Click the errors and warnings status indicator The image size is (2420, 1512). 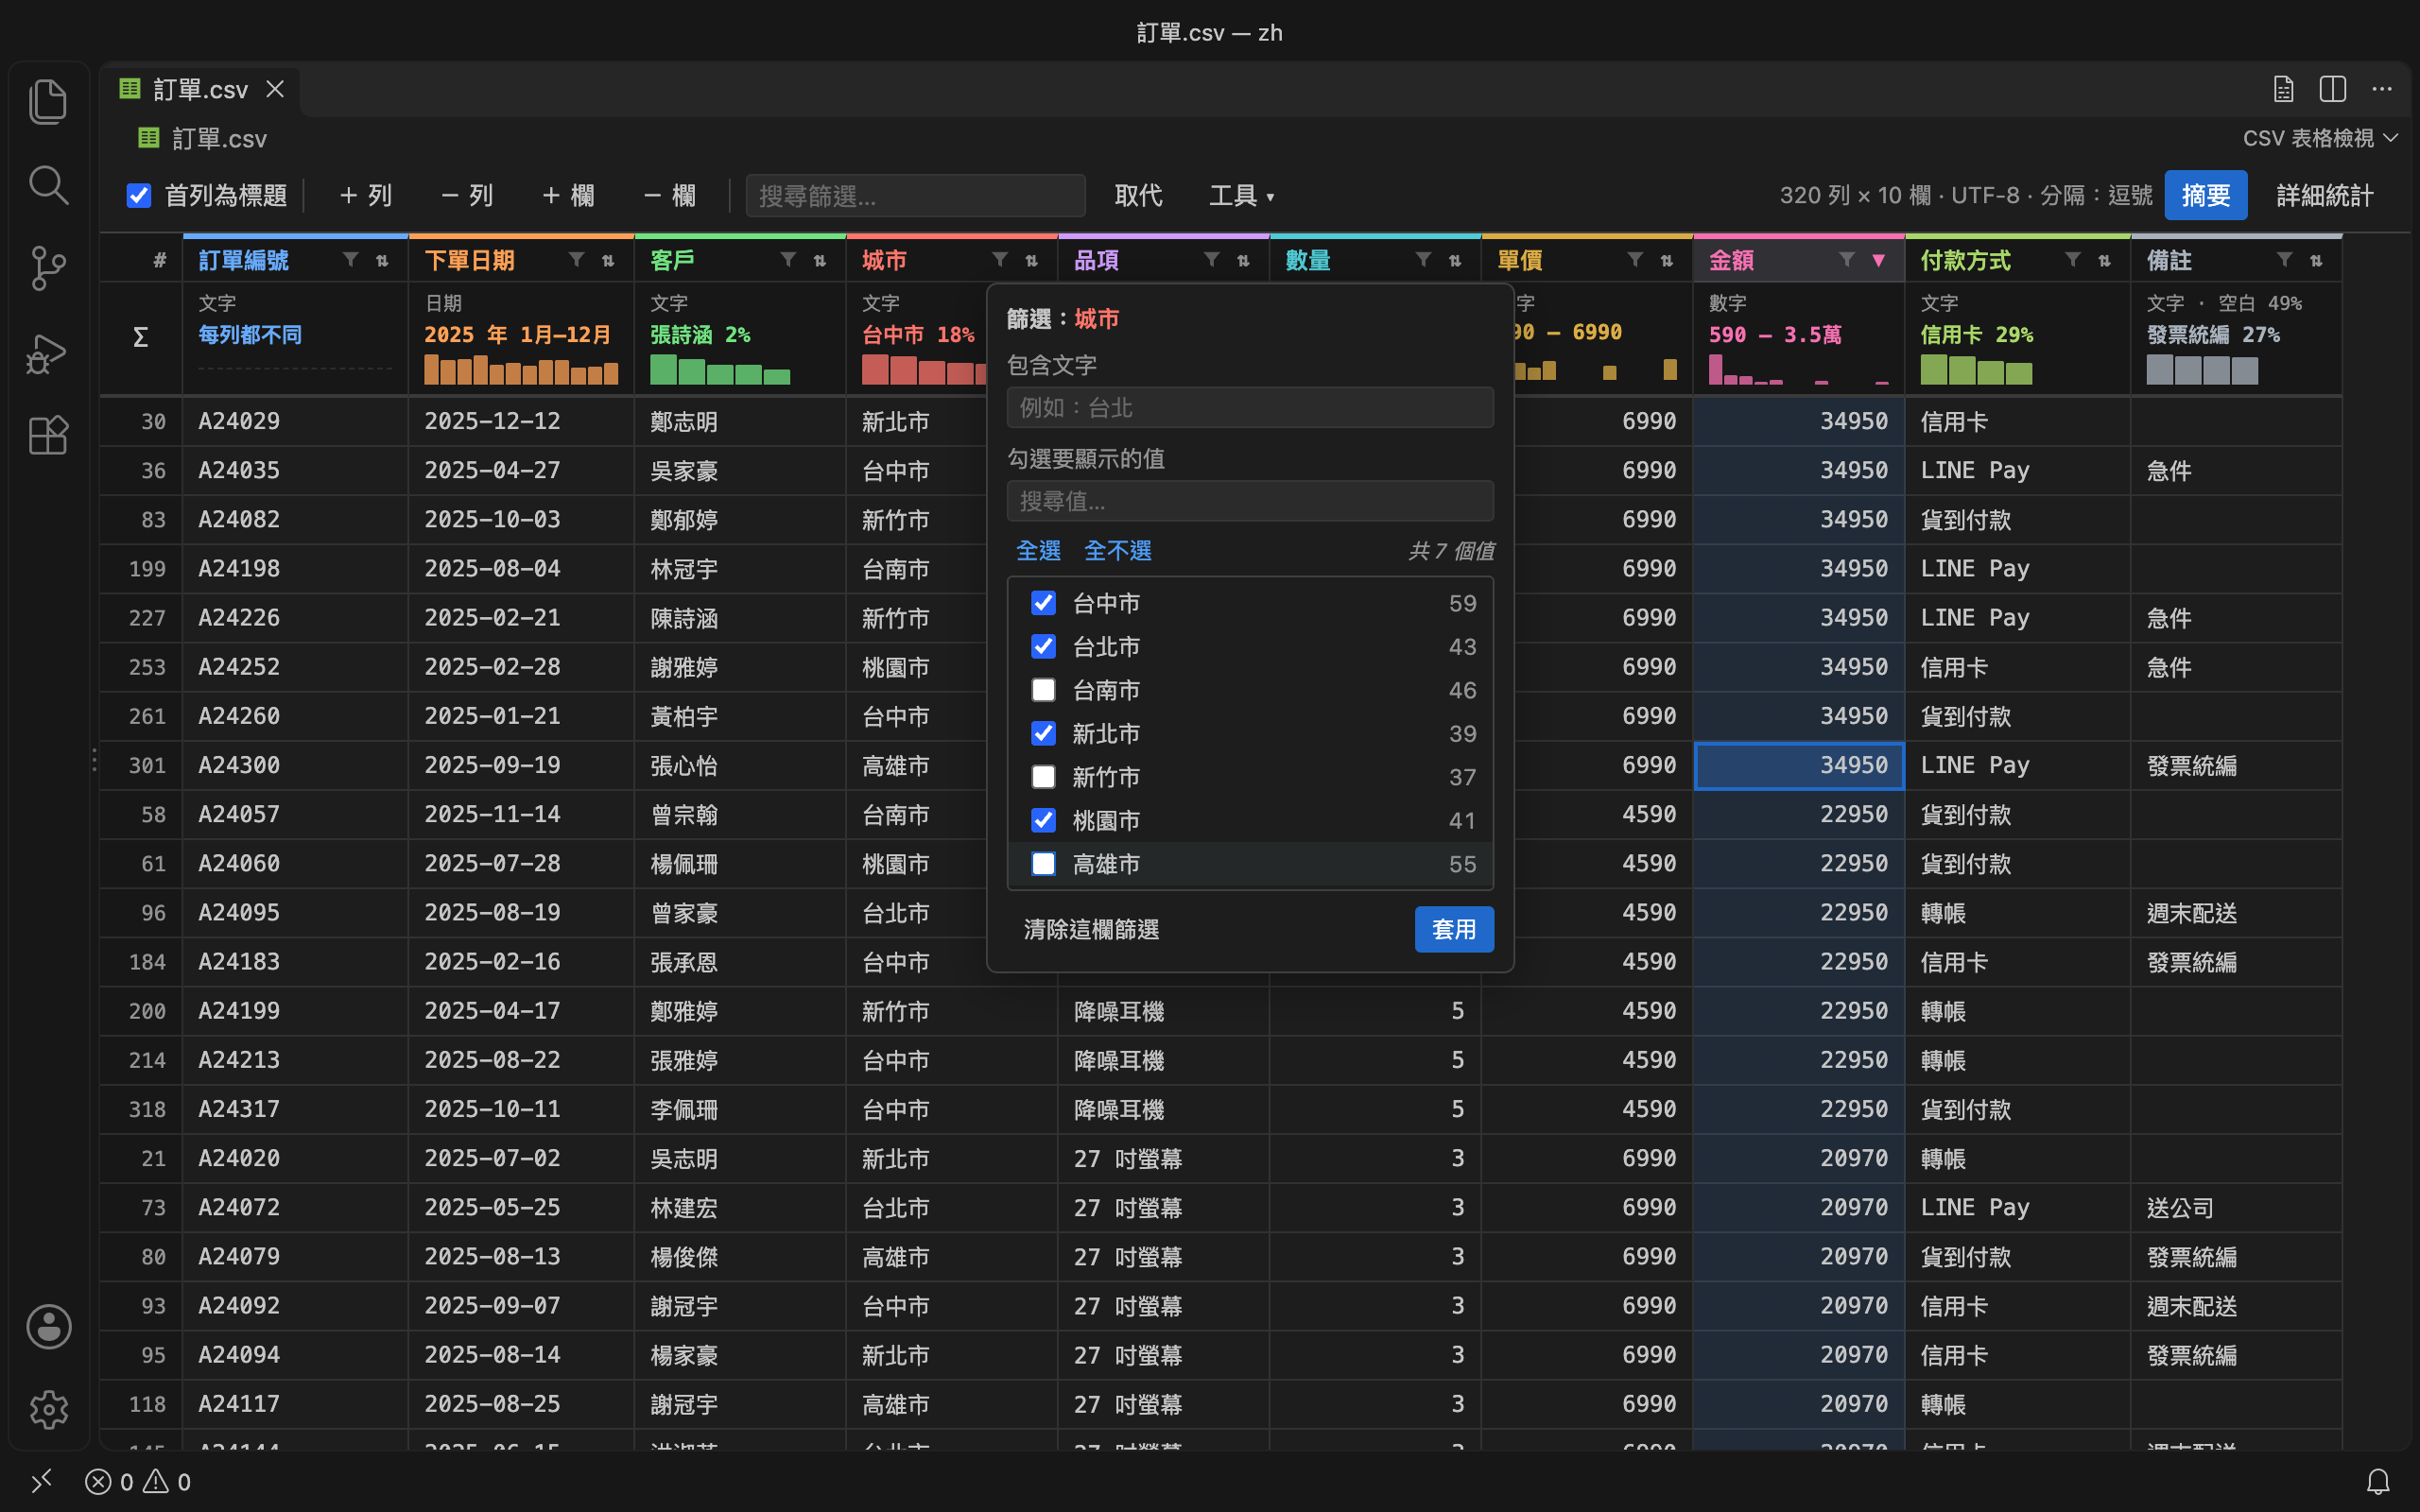pyautogui.click(x=138, y=1481)
